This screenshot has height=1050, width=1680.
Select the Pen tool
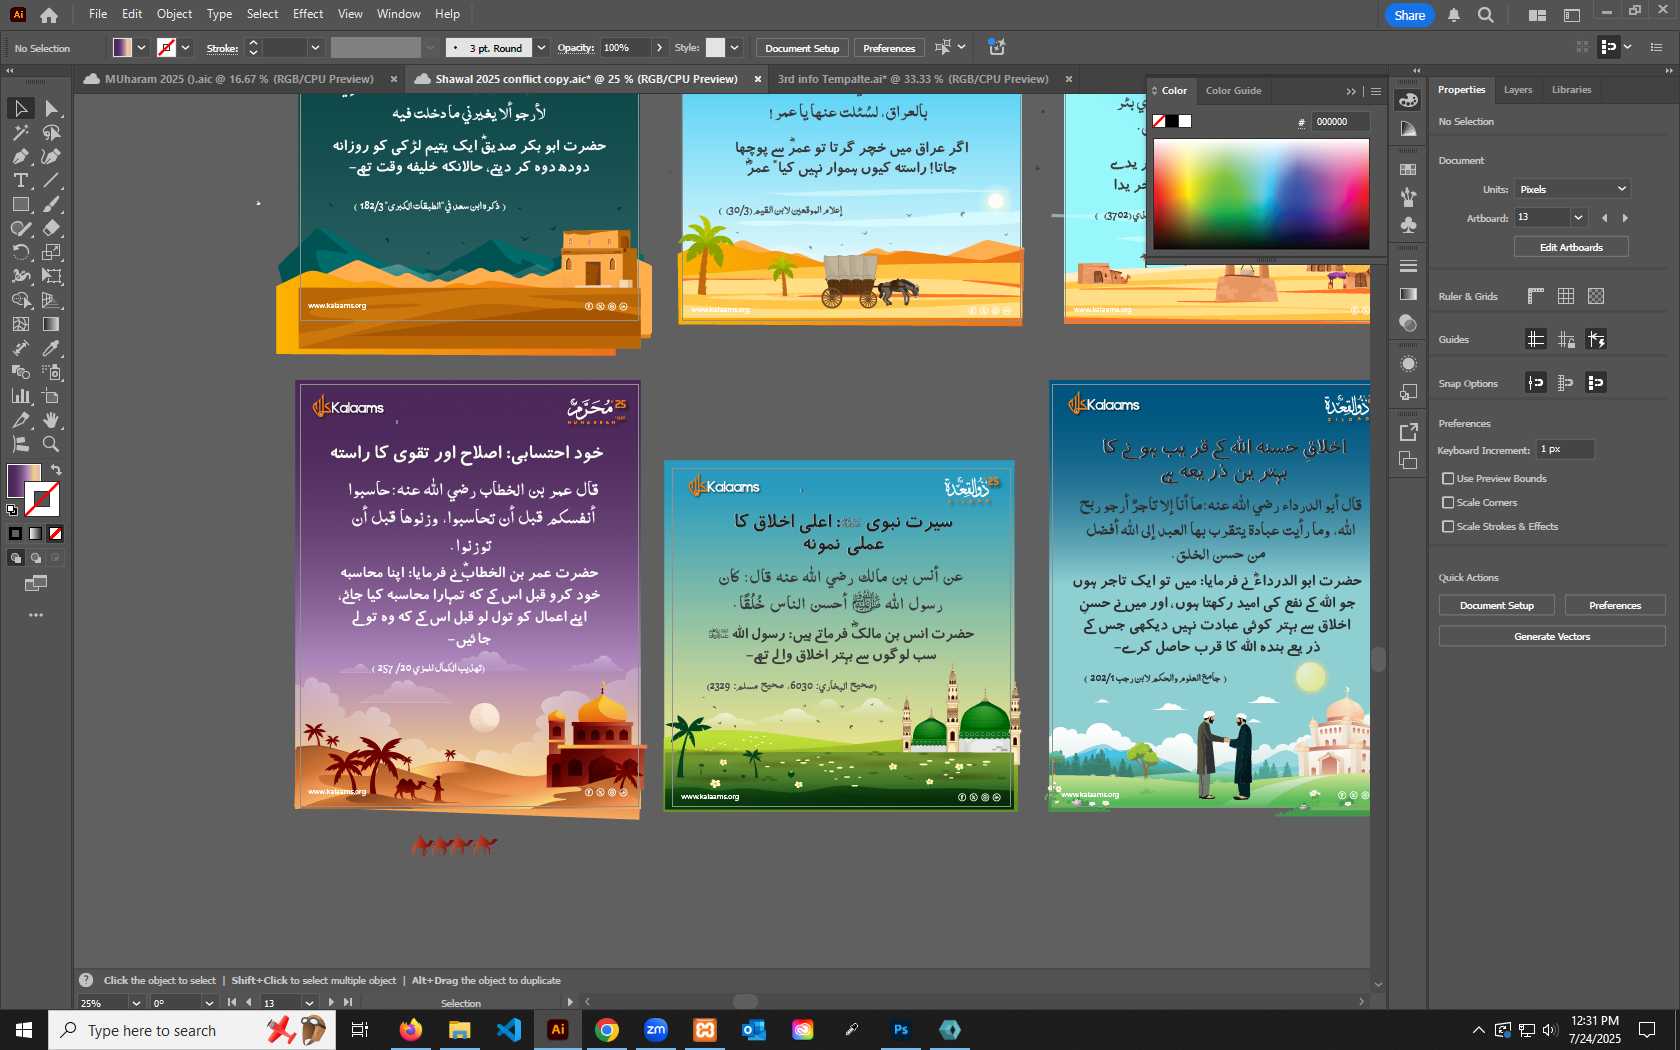pyautogui.click(x=21, y=156)
